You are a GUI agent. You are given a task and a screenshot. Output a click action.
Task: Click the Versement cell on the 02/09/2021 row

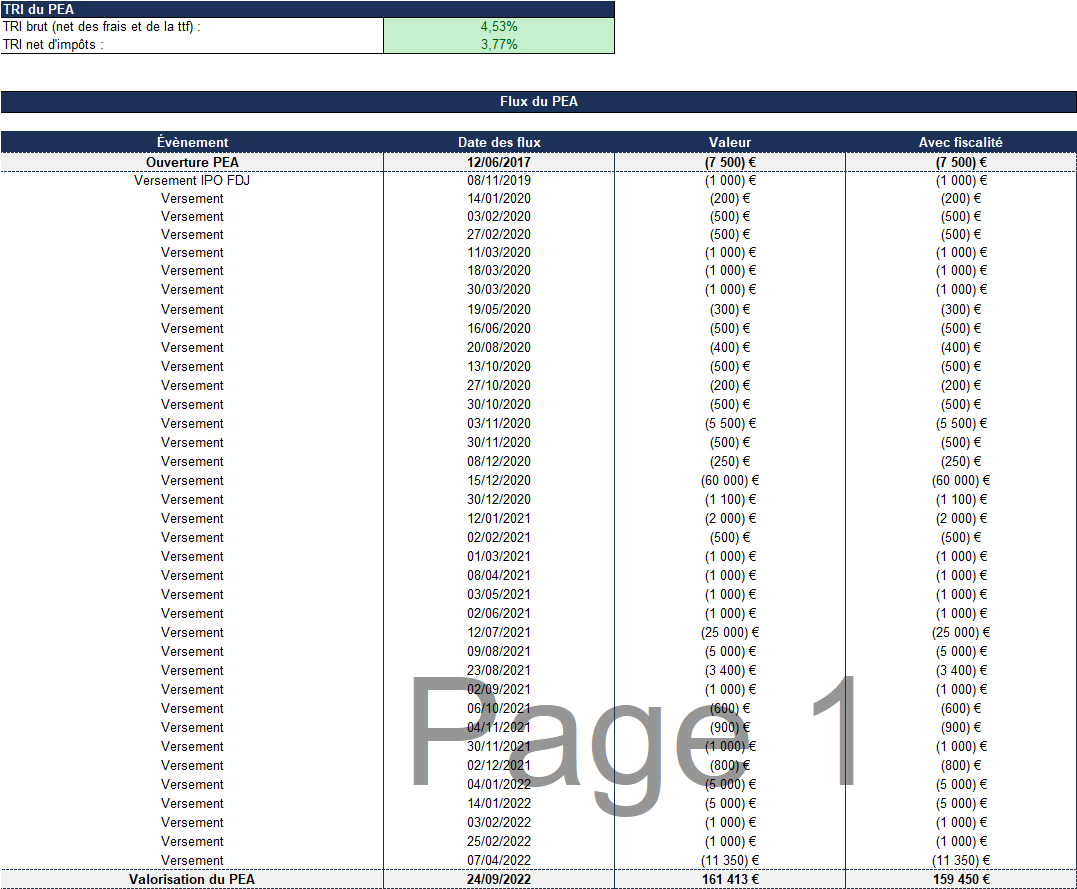pyautogui.click(x=192, y=690)
